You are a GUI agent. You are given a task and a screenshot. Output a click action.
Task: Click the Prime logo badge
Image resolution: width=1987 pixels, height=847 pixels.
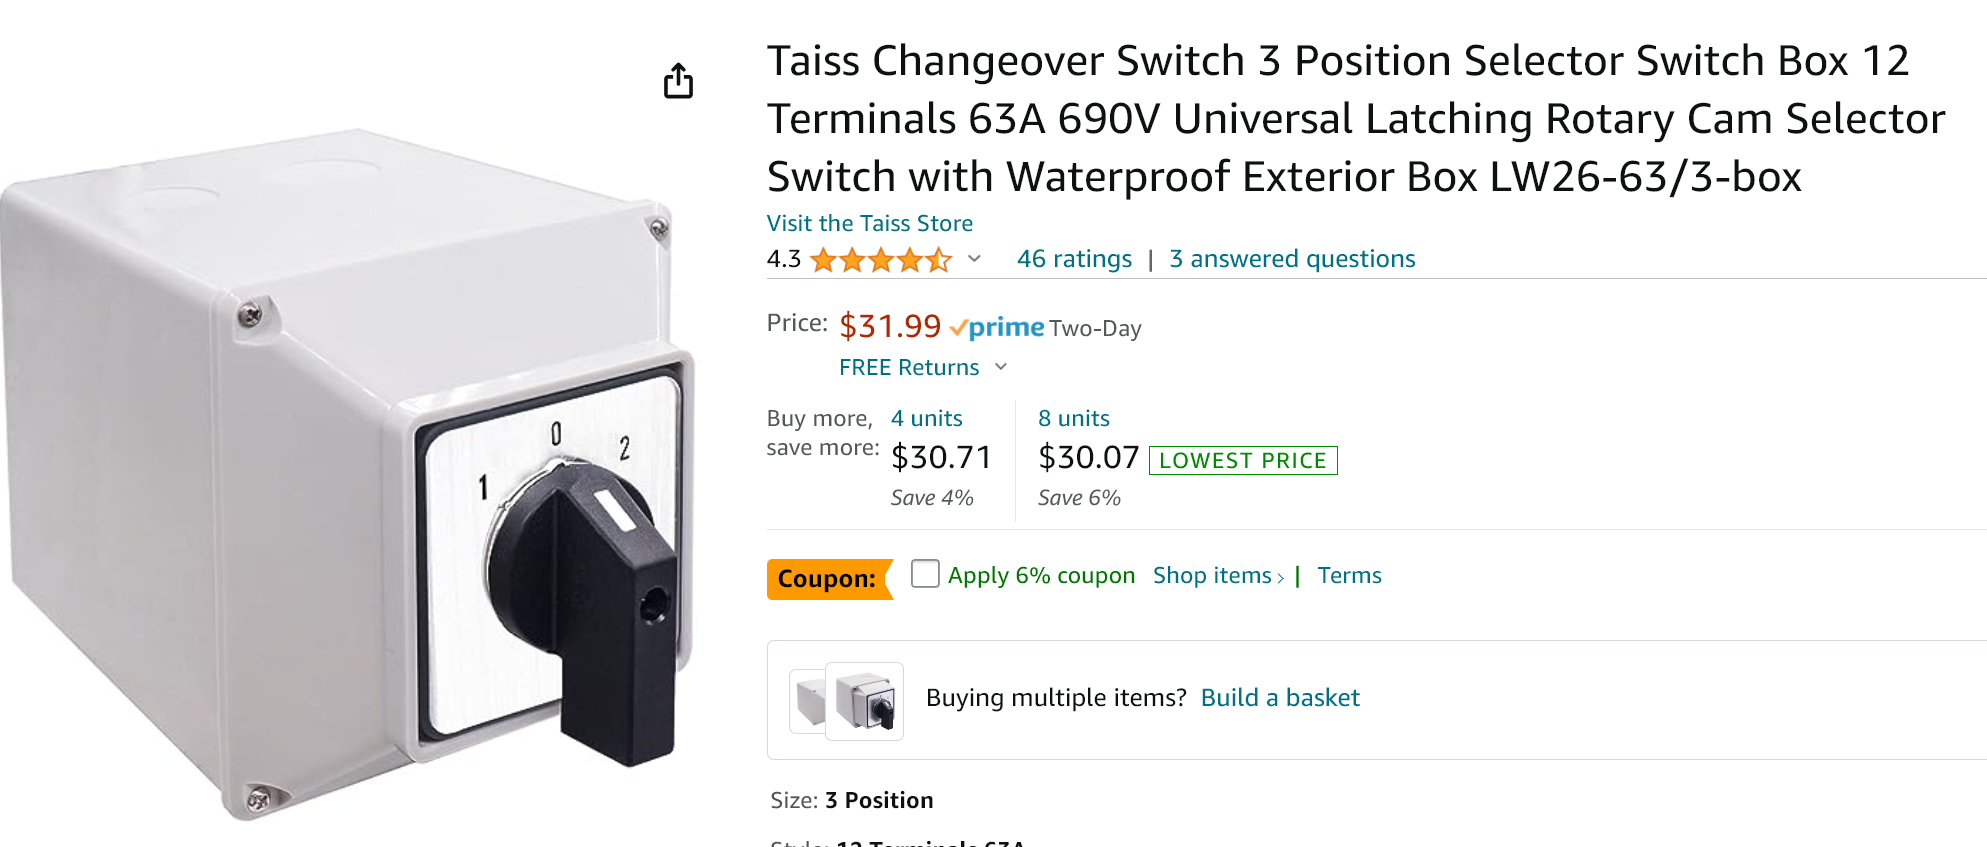coord(997,328)
